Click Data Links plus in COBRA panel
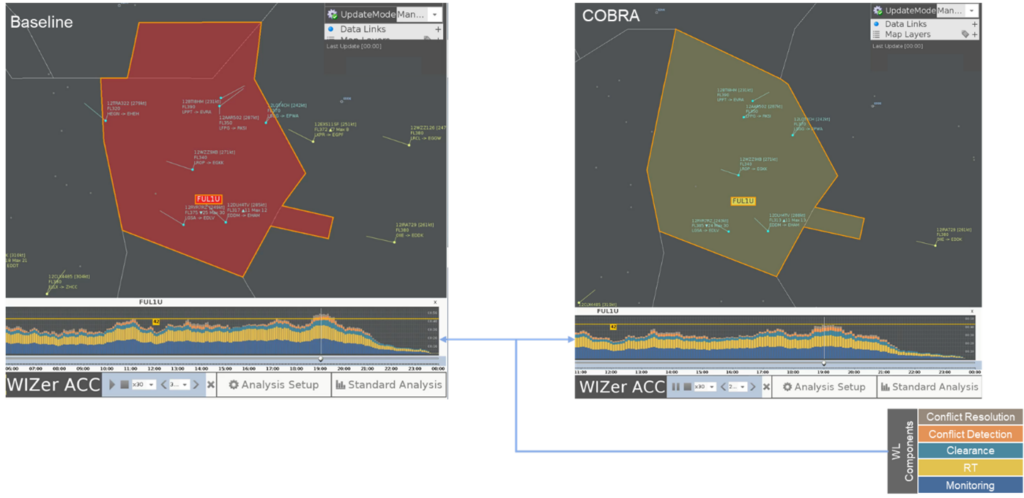This screenshot has height=498, width=1024. (974, 24)
